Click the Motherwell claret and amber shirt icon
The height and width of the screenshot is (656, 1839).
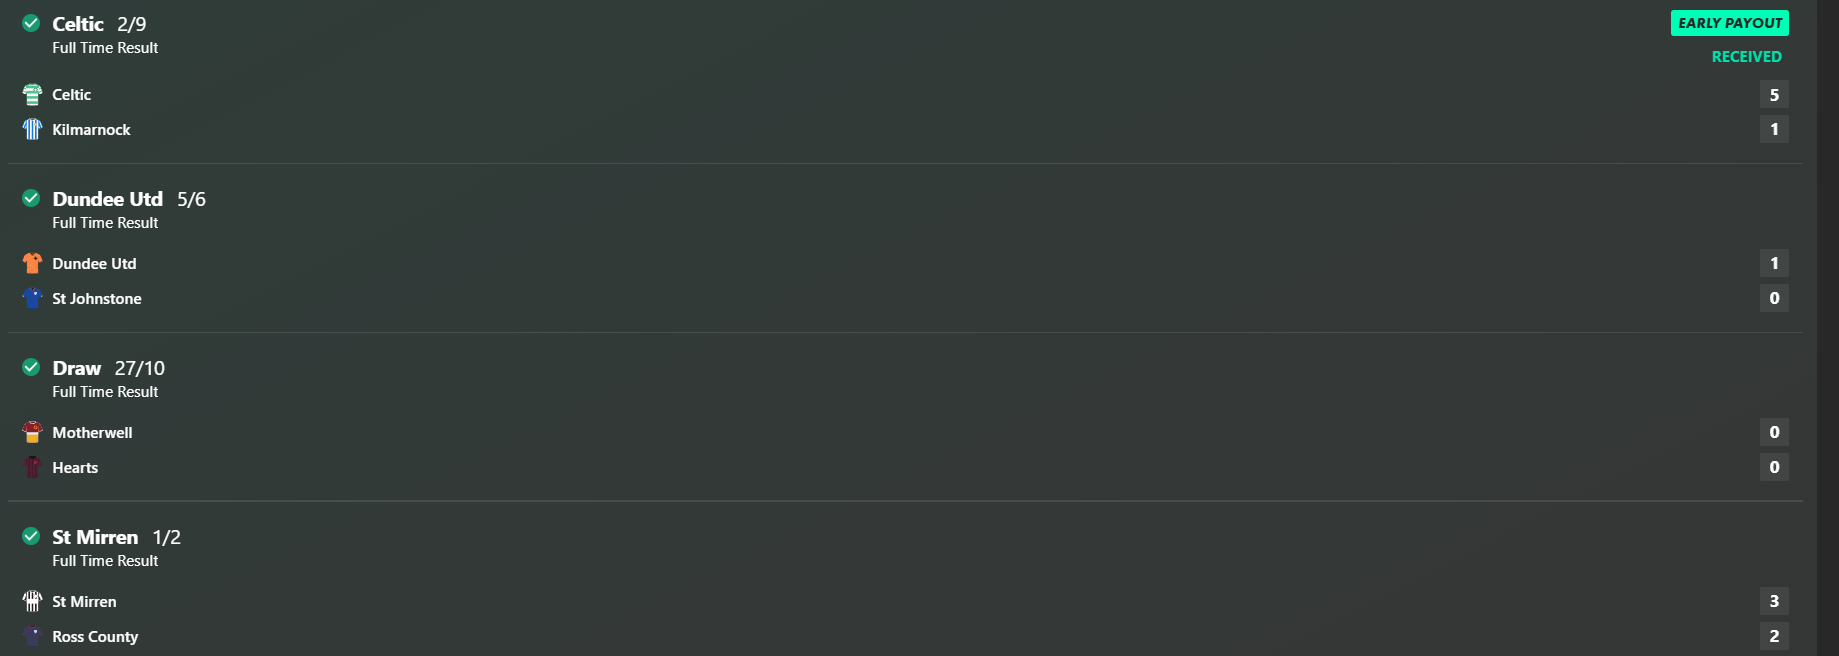pos(32,432)
